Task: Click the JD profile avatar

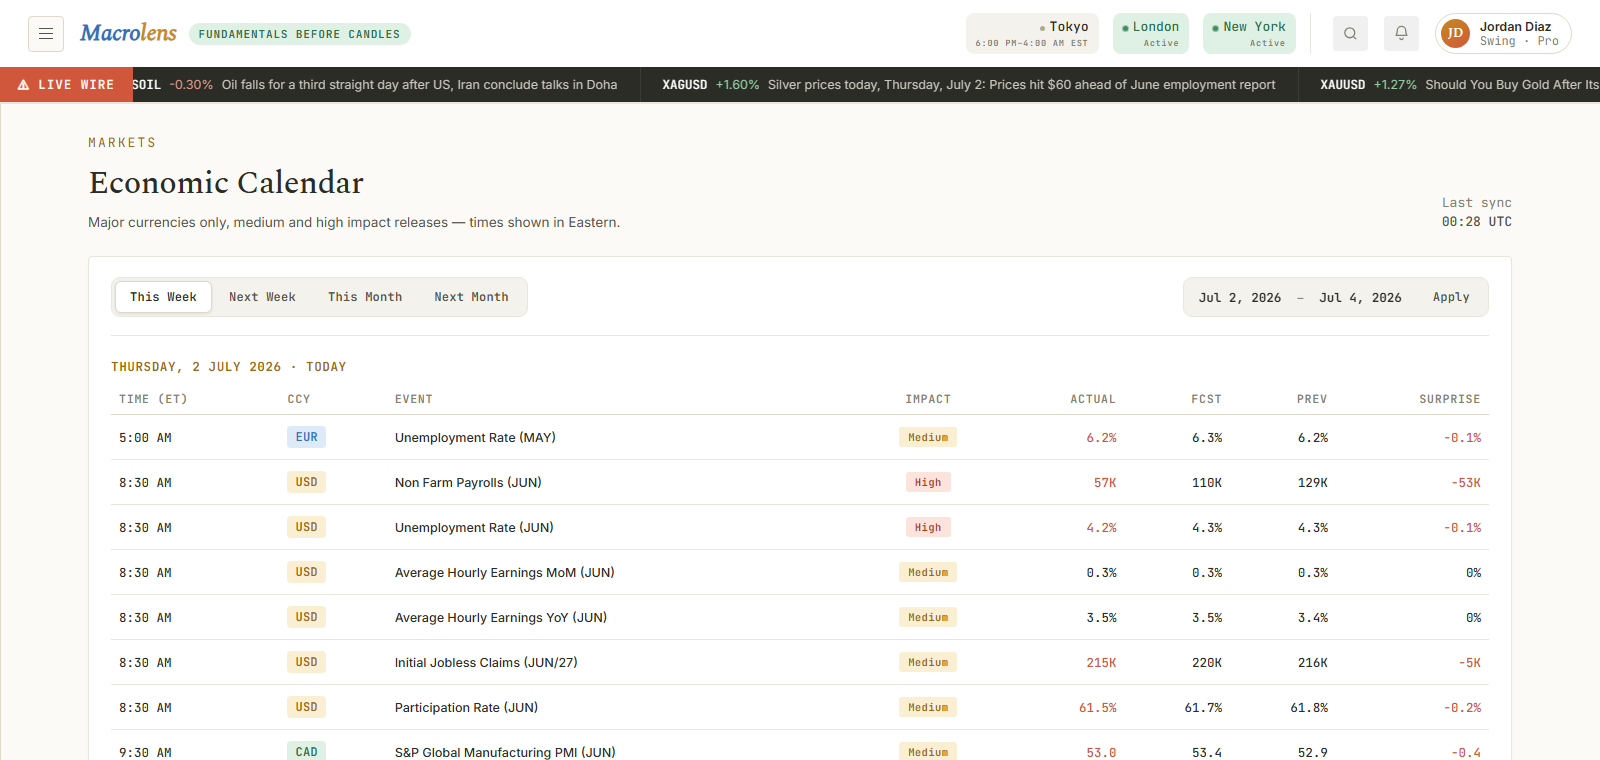Action: 1455,34
